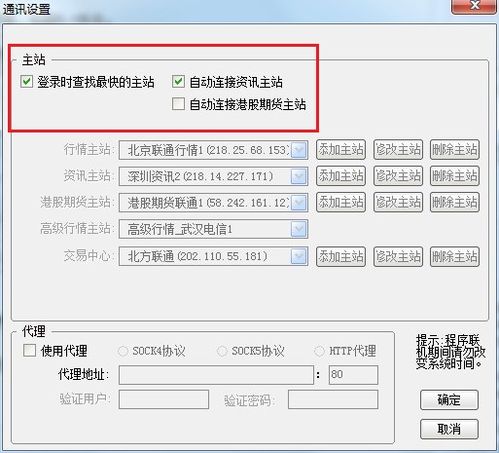
Task: Cancel the dialog with 取消 button
Action: [x=449, y=429]
